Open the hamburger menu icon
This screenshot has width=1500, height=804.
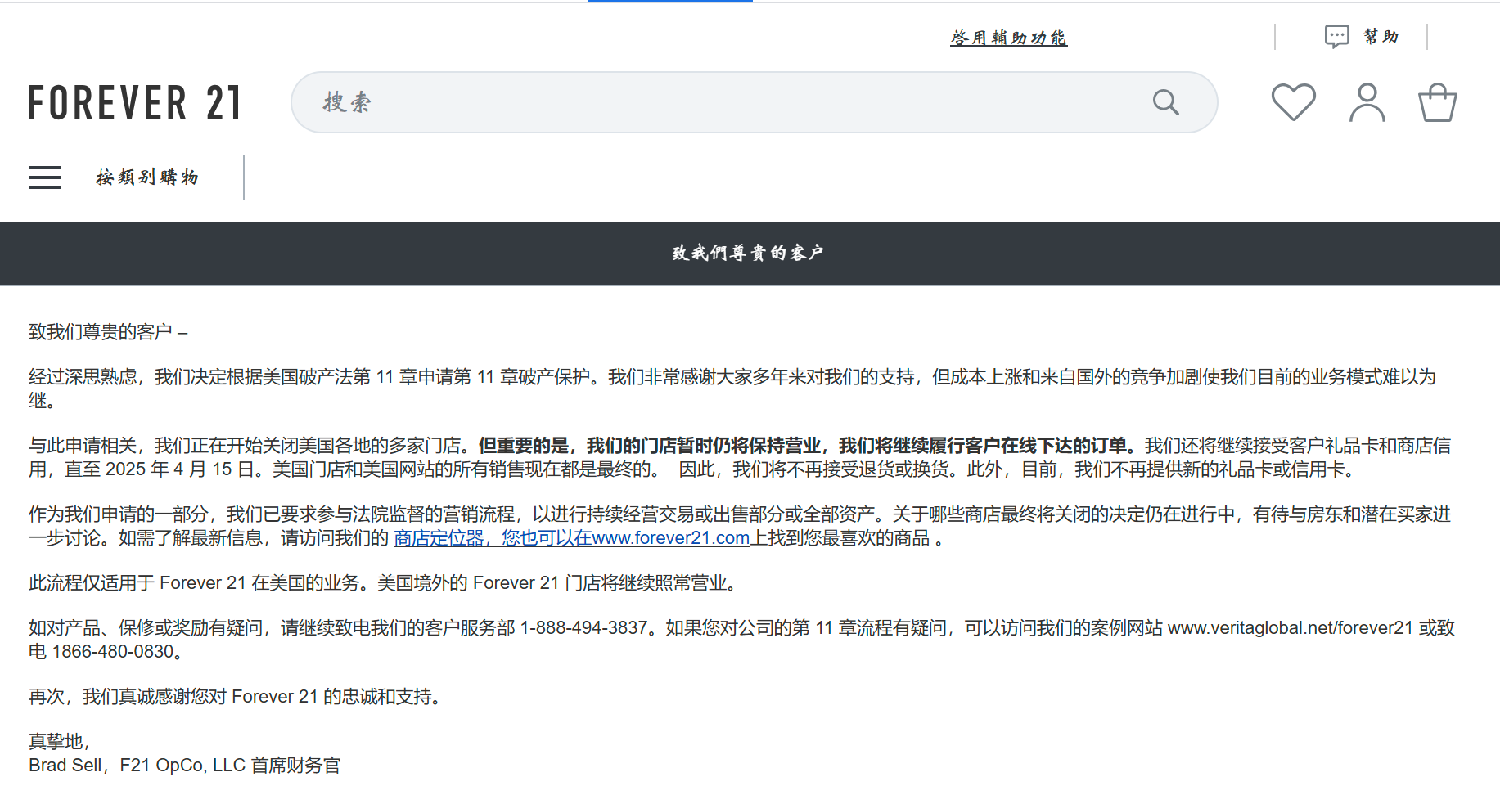[45, 178]
